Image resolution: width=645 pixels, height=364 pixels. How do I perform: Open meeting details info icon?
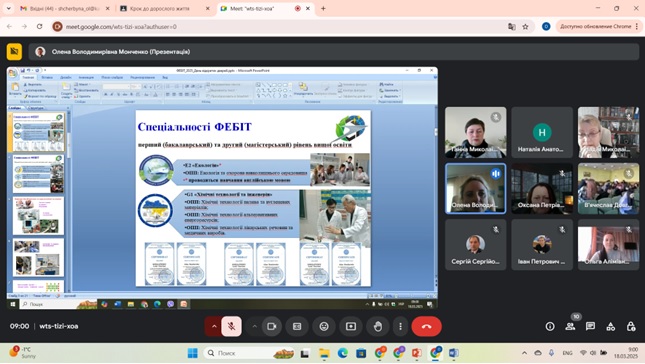pos(550,327)
